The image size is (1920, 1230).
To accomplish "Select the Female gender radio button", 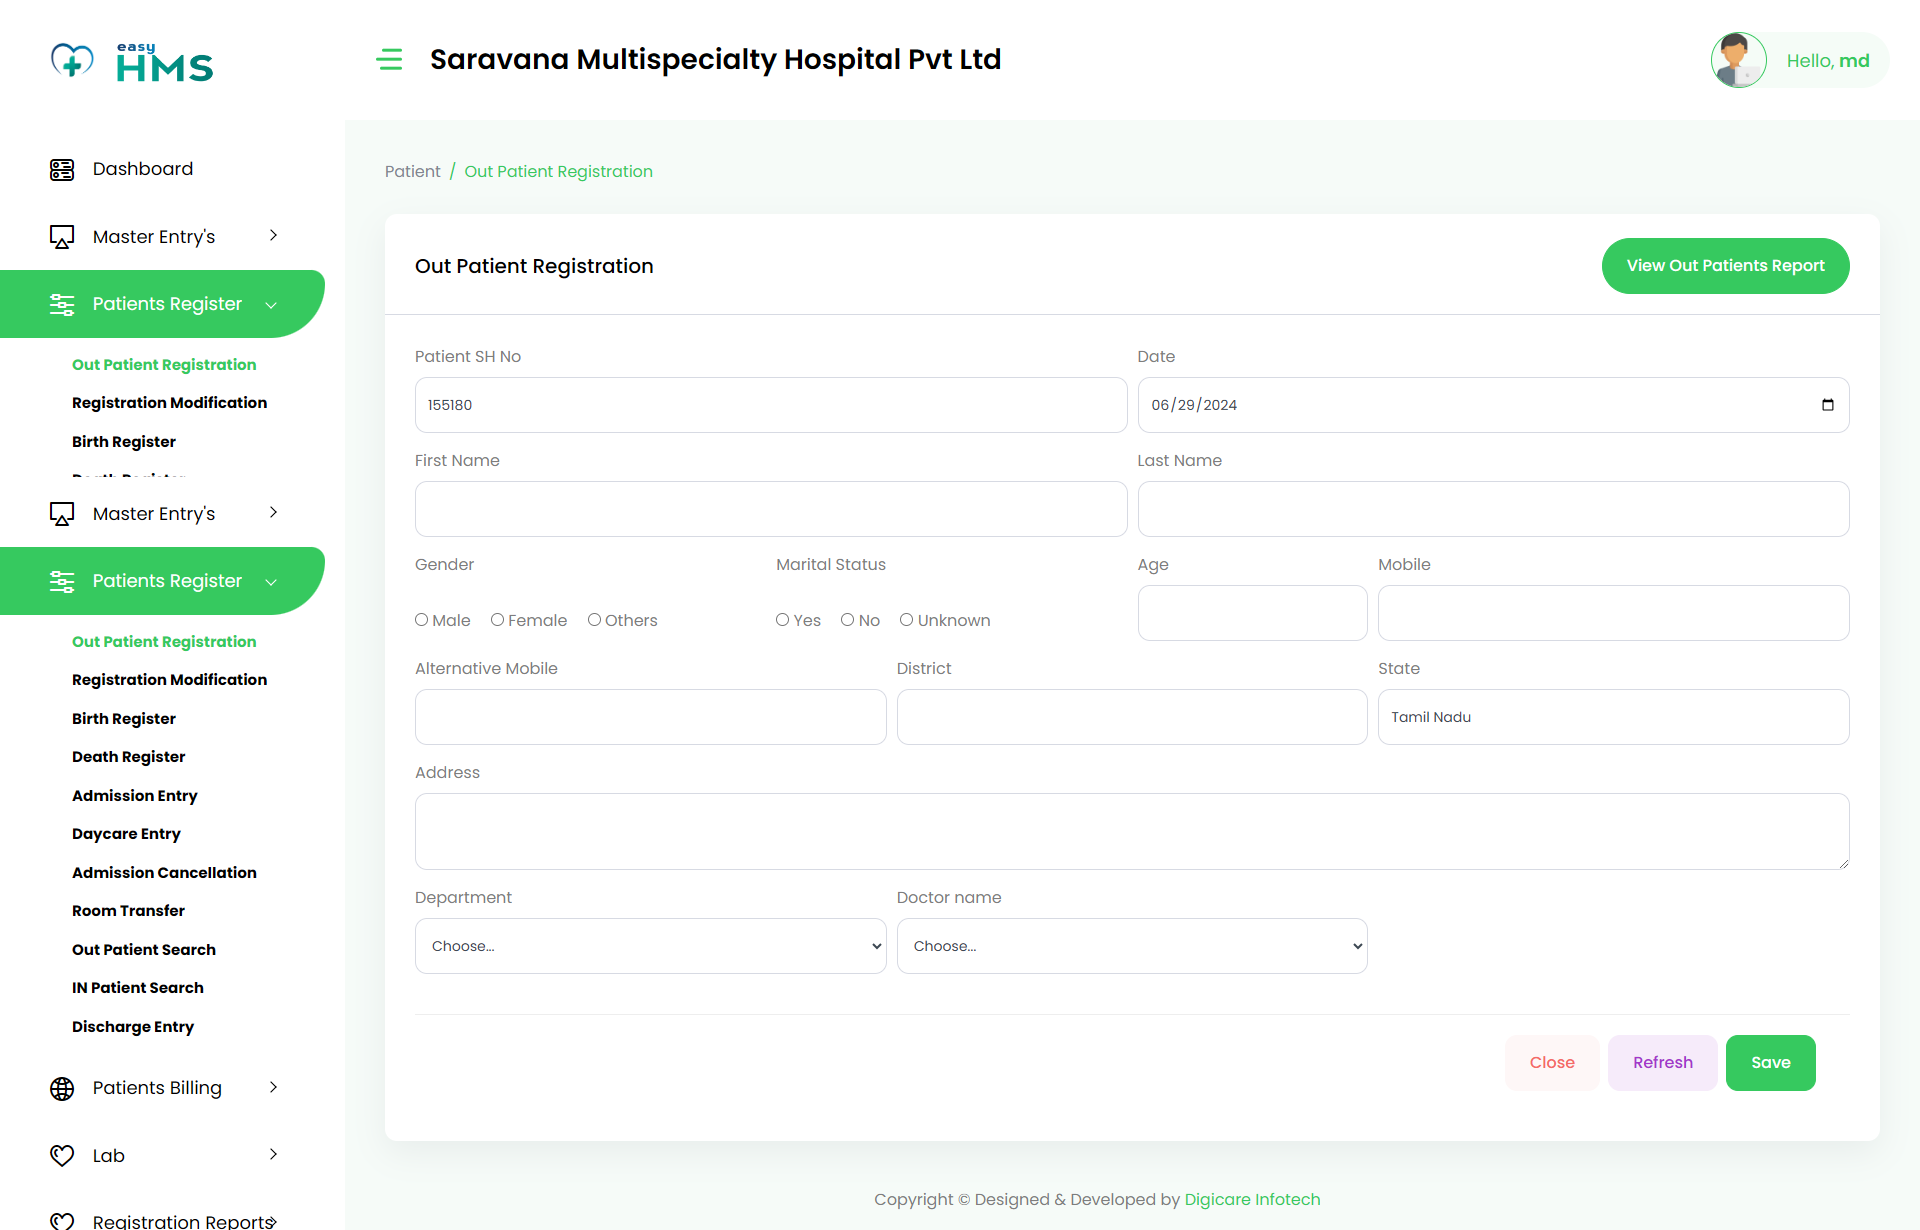I will click(x=497, y=620).
